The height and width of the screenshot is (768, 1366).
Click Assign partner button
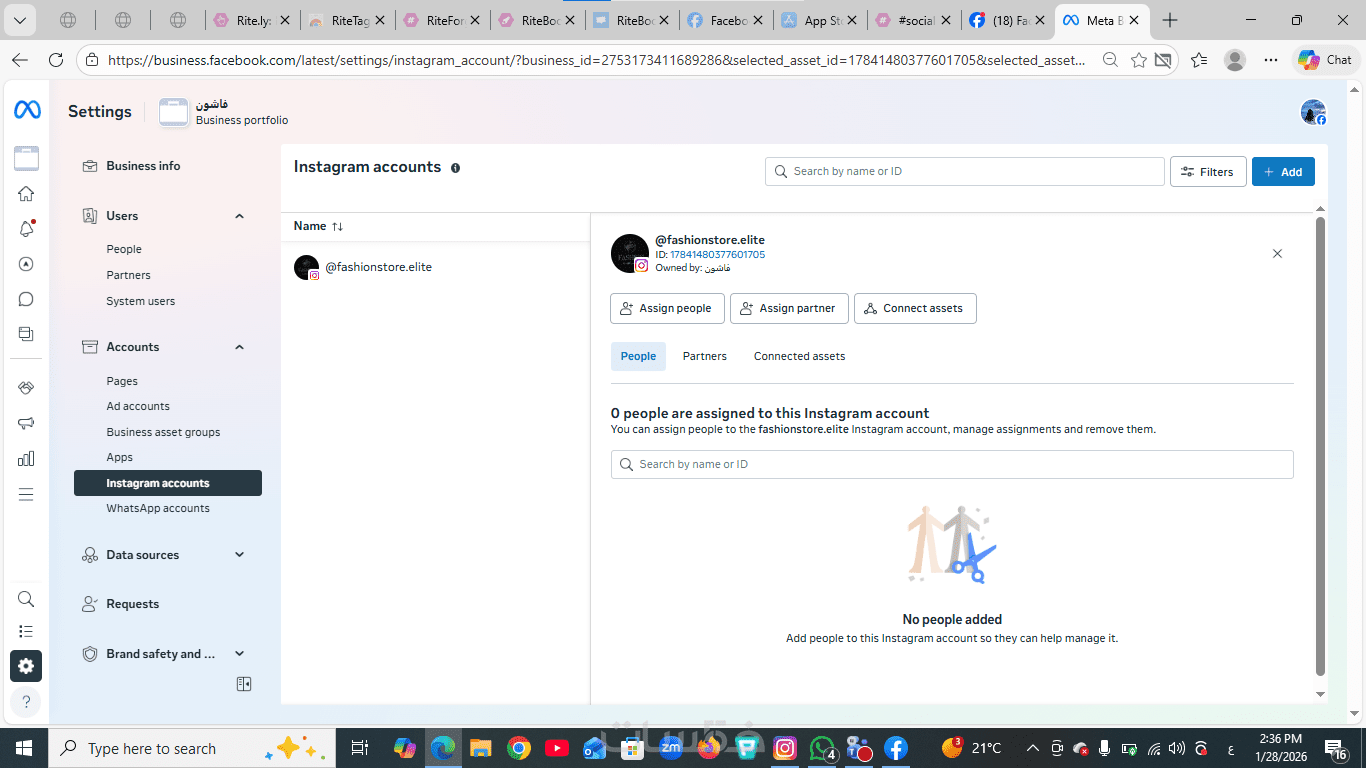click(x=789, y=308)
